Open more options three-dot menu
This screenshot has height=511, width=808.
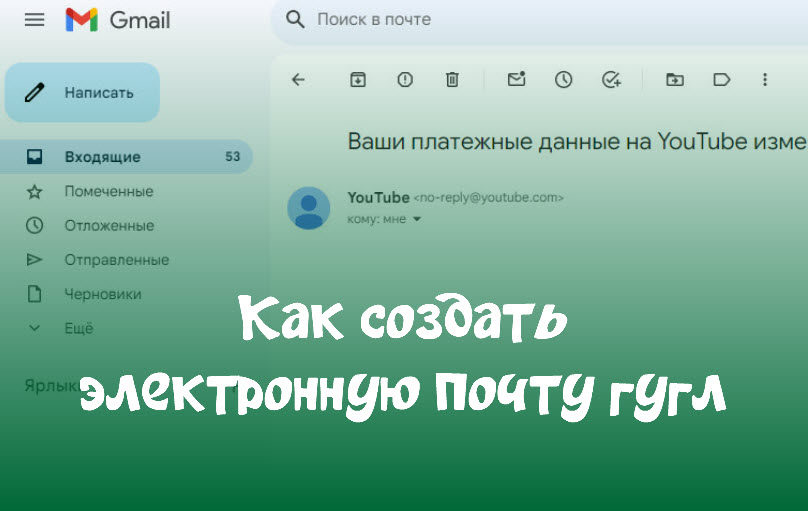pyautogui.click(x=765, y=80)
